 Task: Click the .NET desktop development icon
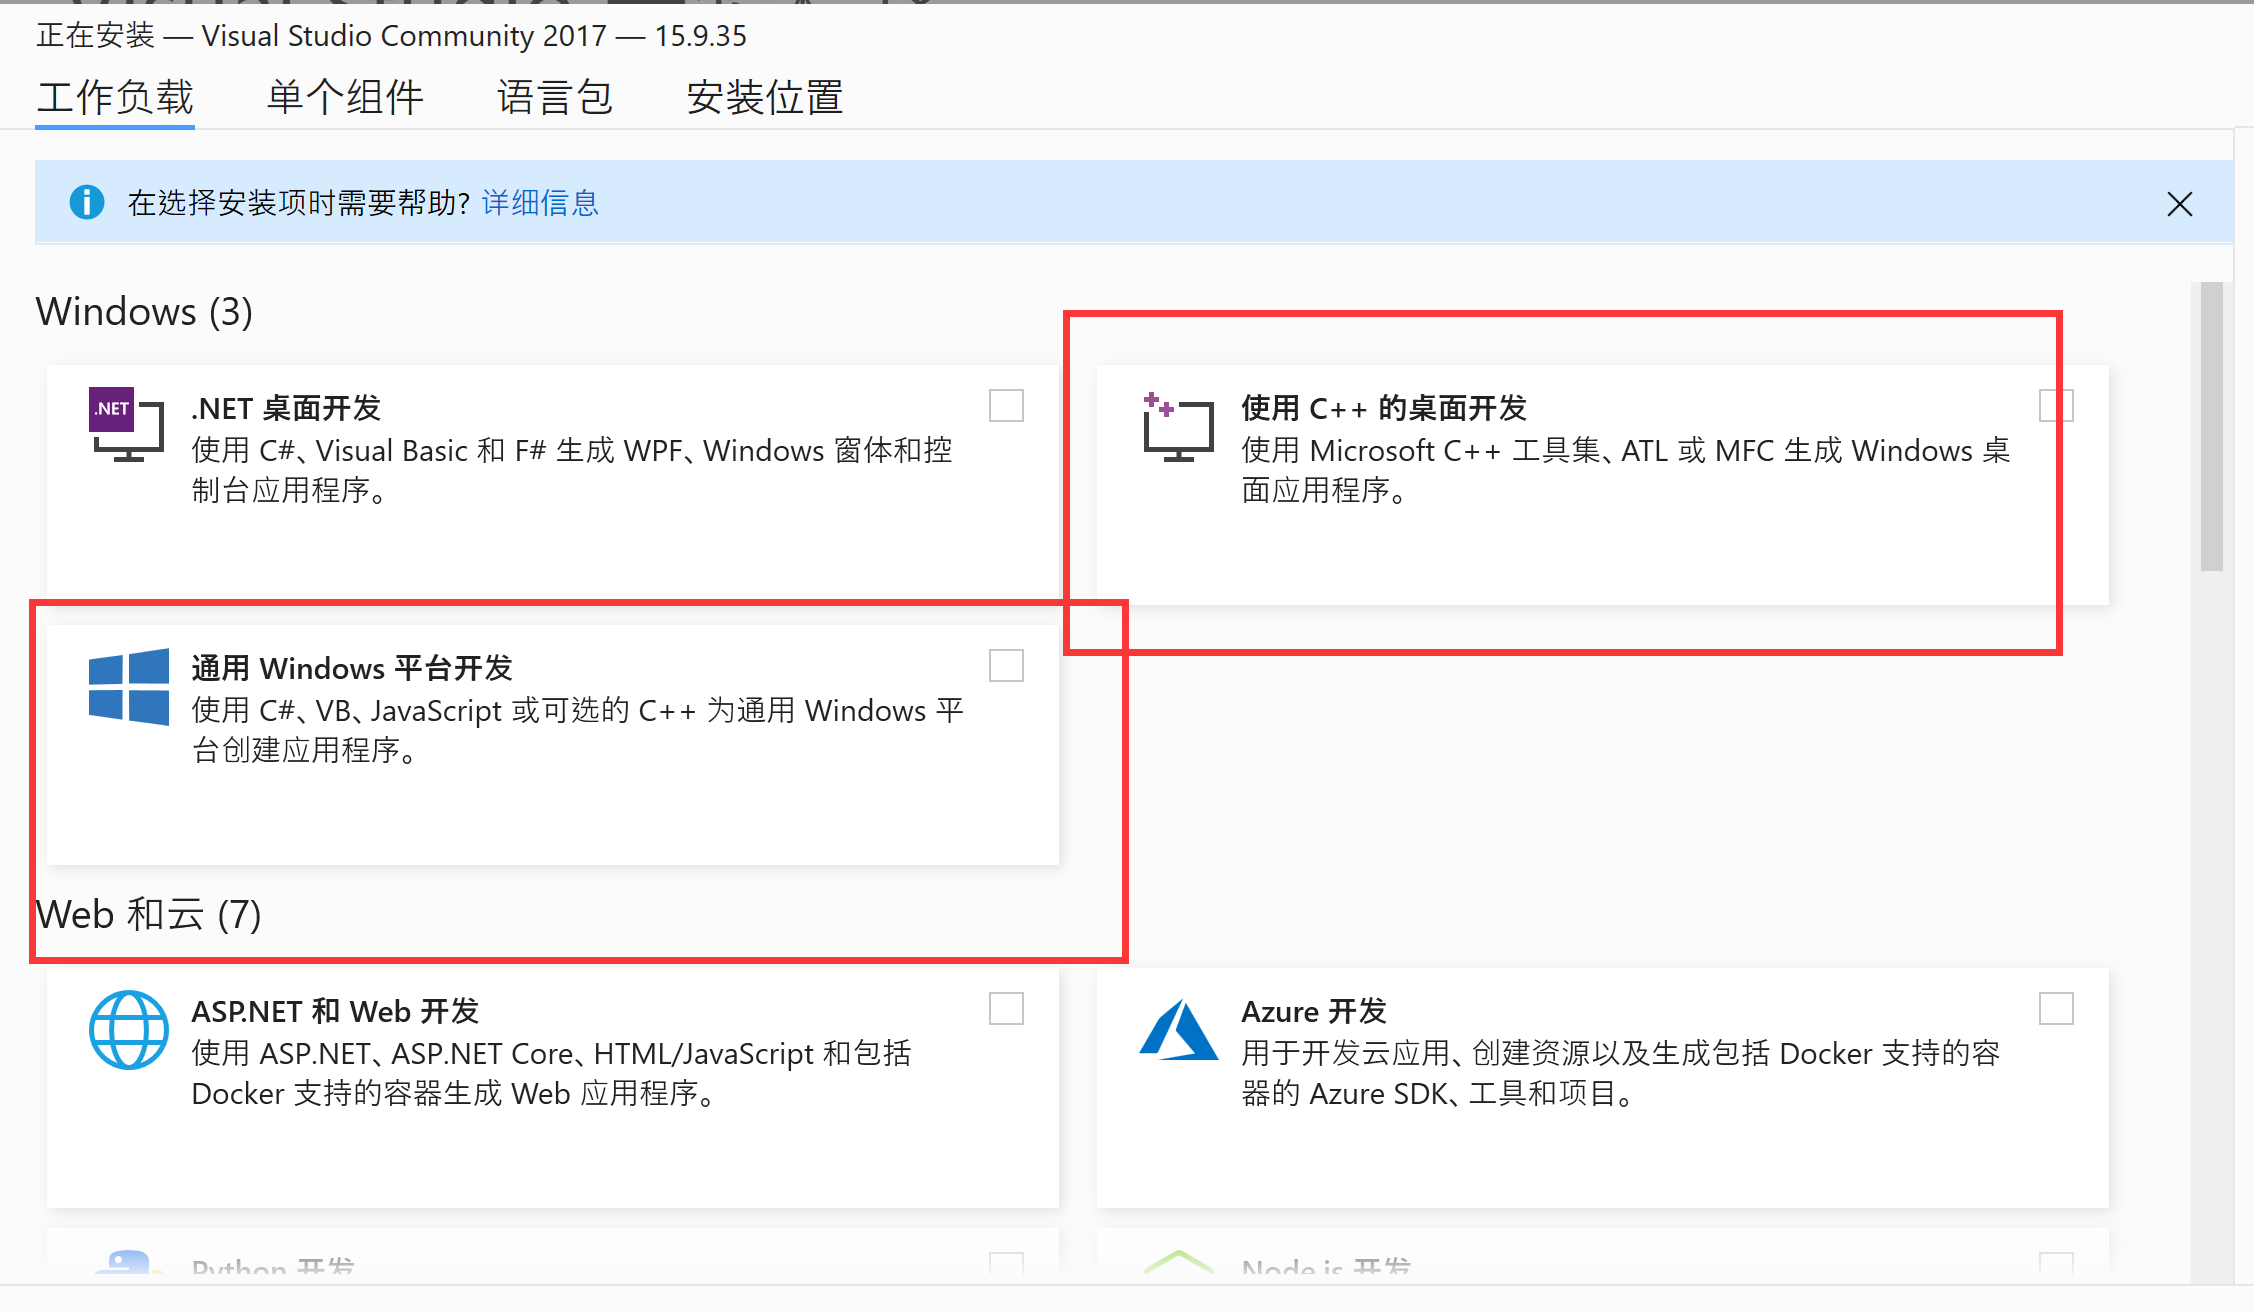[x=126, y=424]
